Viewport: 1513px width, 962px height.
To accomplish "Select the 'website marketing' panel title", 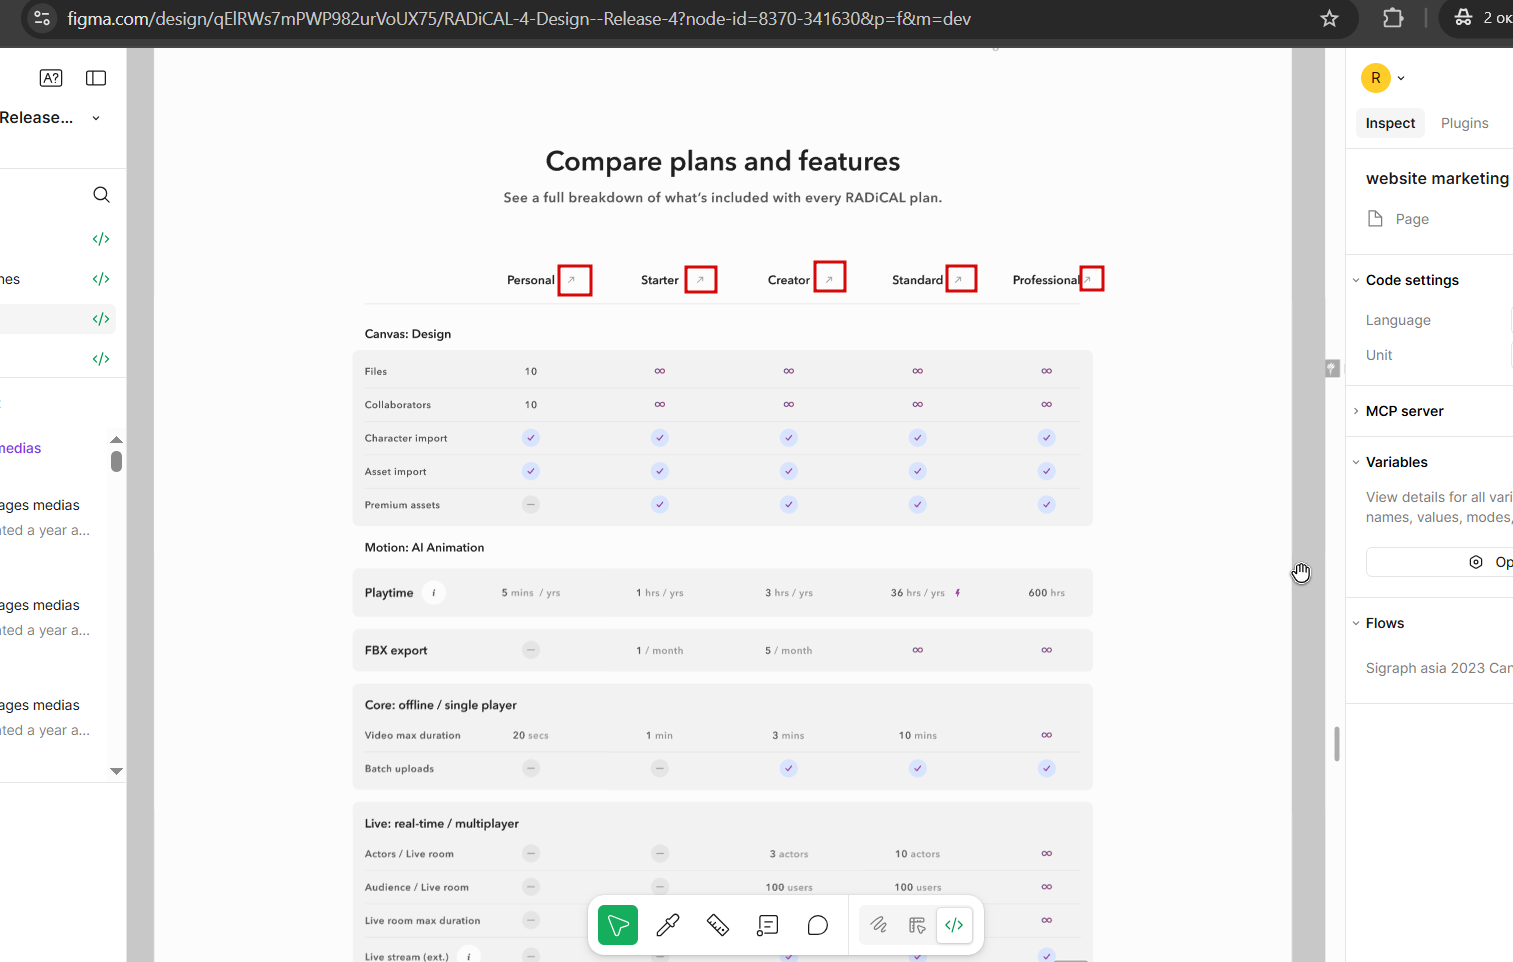I will pyautogui.click(x=1438, y=178).
